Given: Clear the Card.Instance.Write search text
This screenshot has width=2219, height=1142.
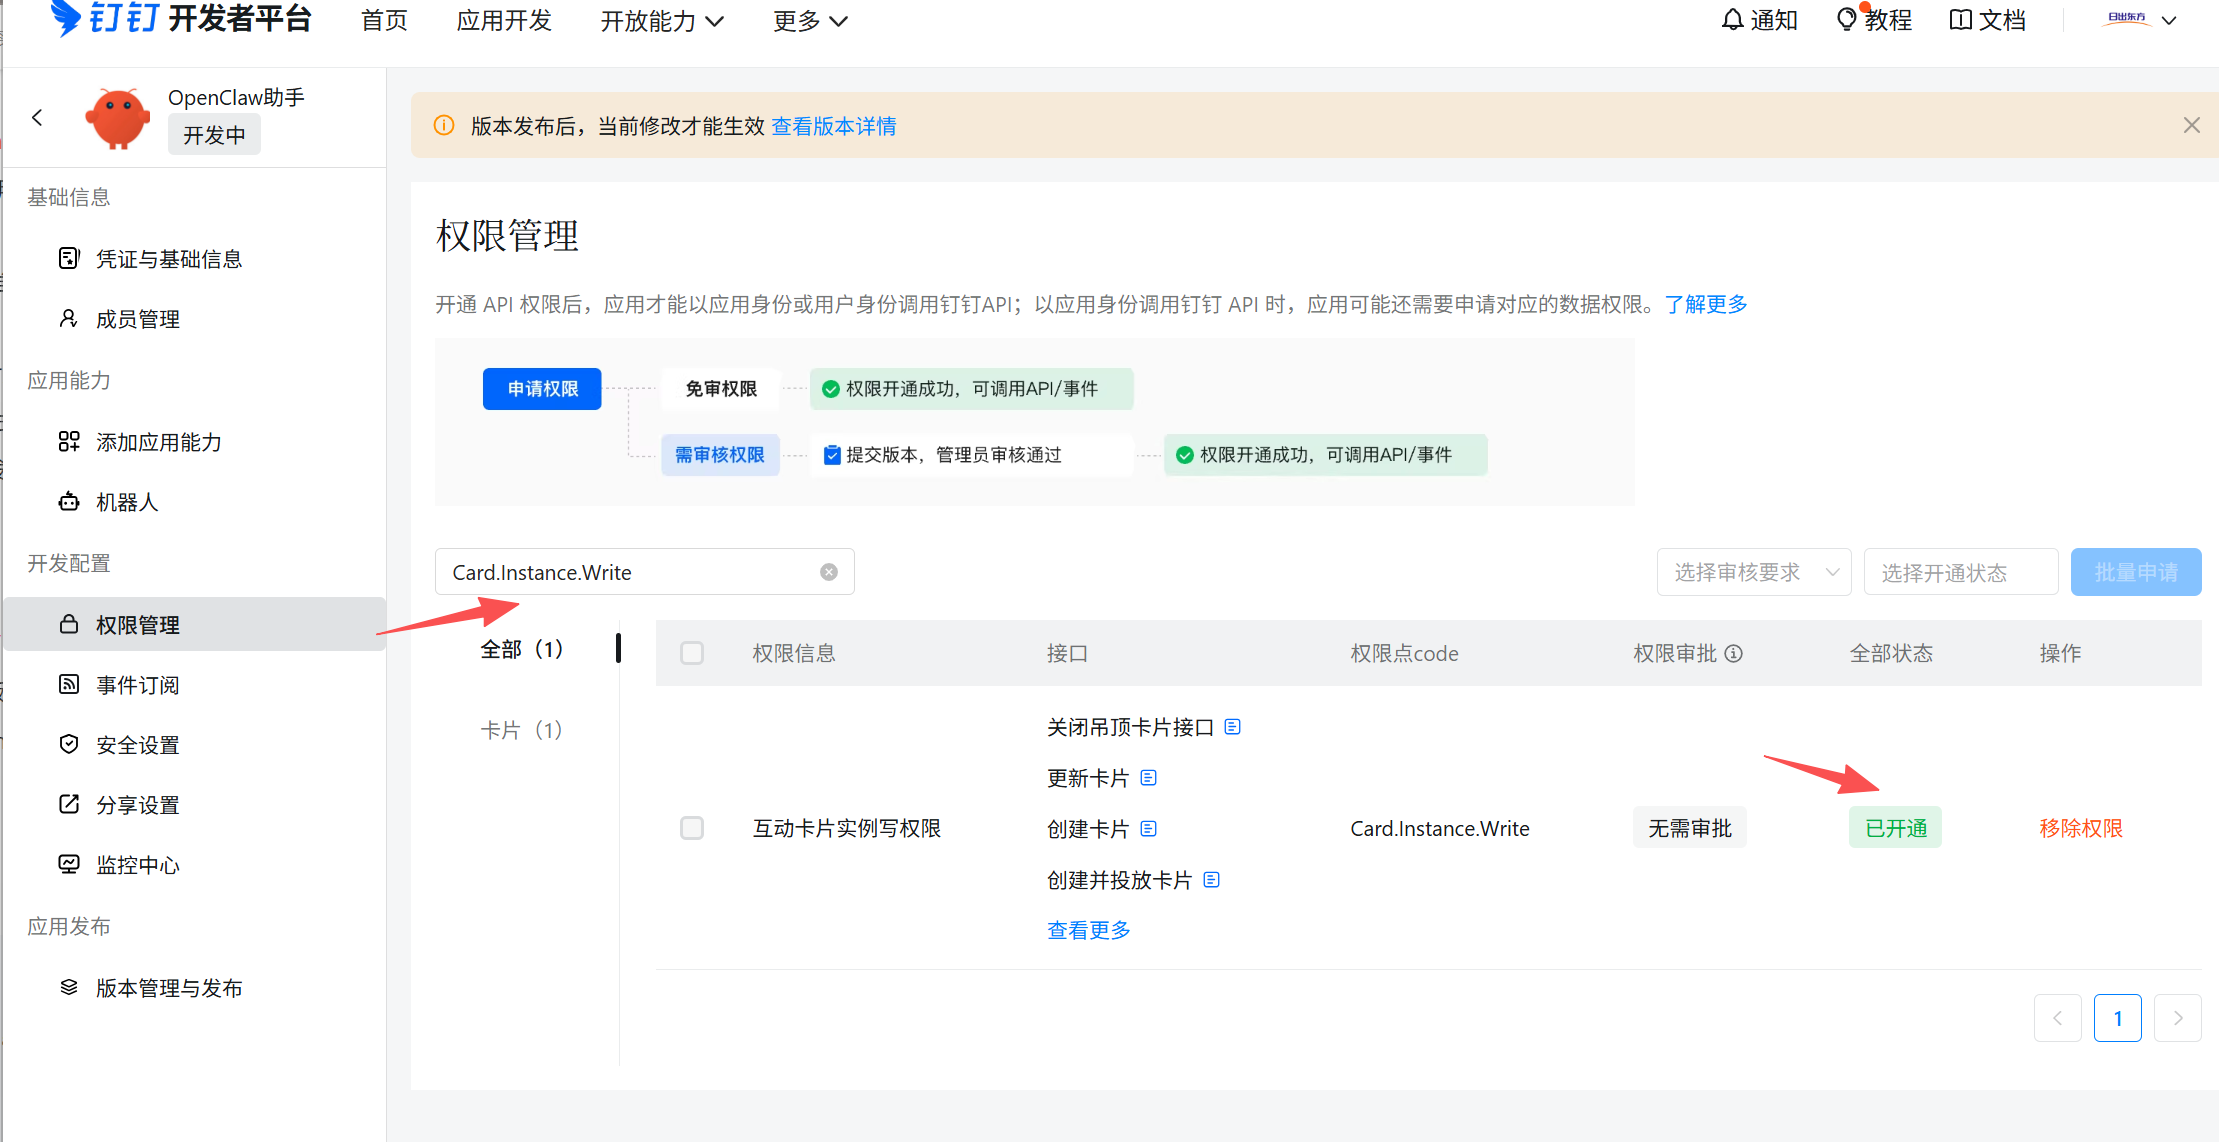Looking at the screenshot, I should [x=829, y=572].
